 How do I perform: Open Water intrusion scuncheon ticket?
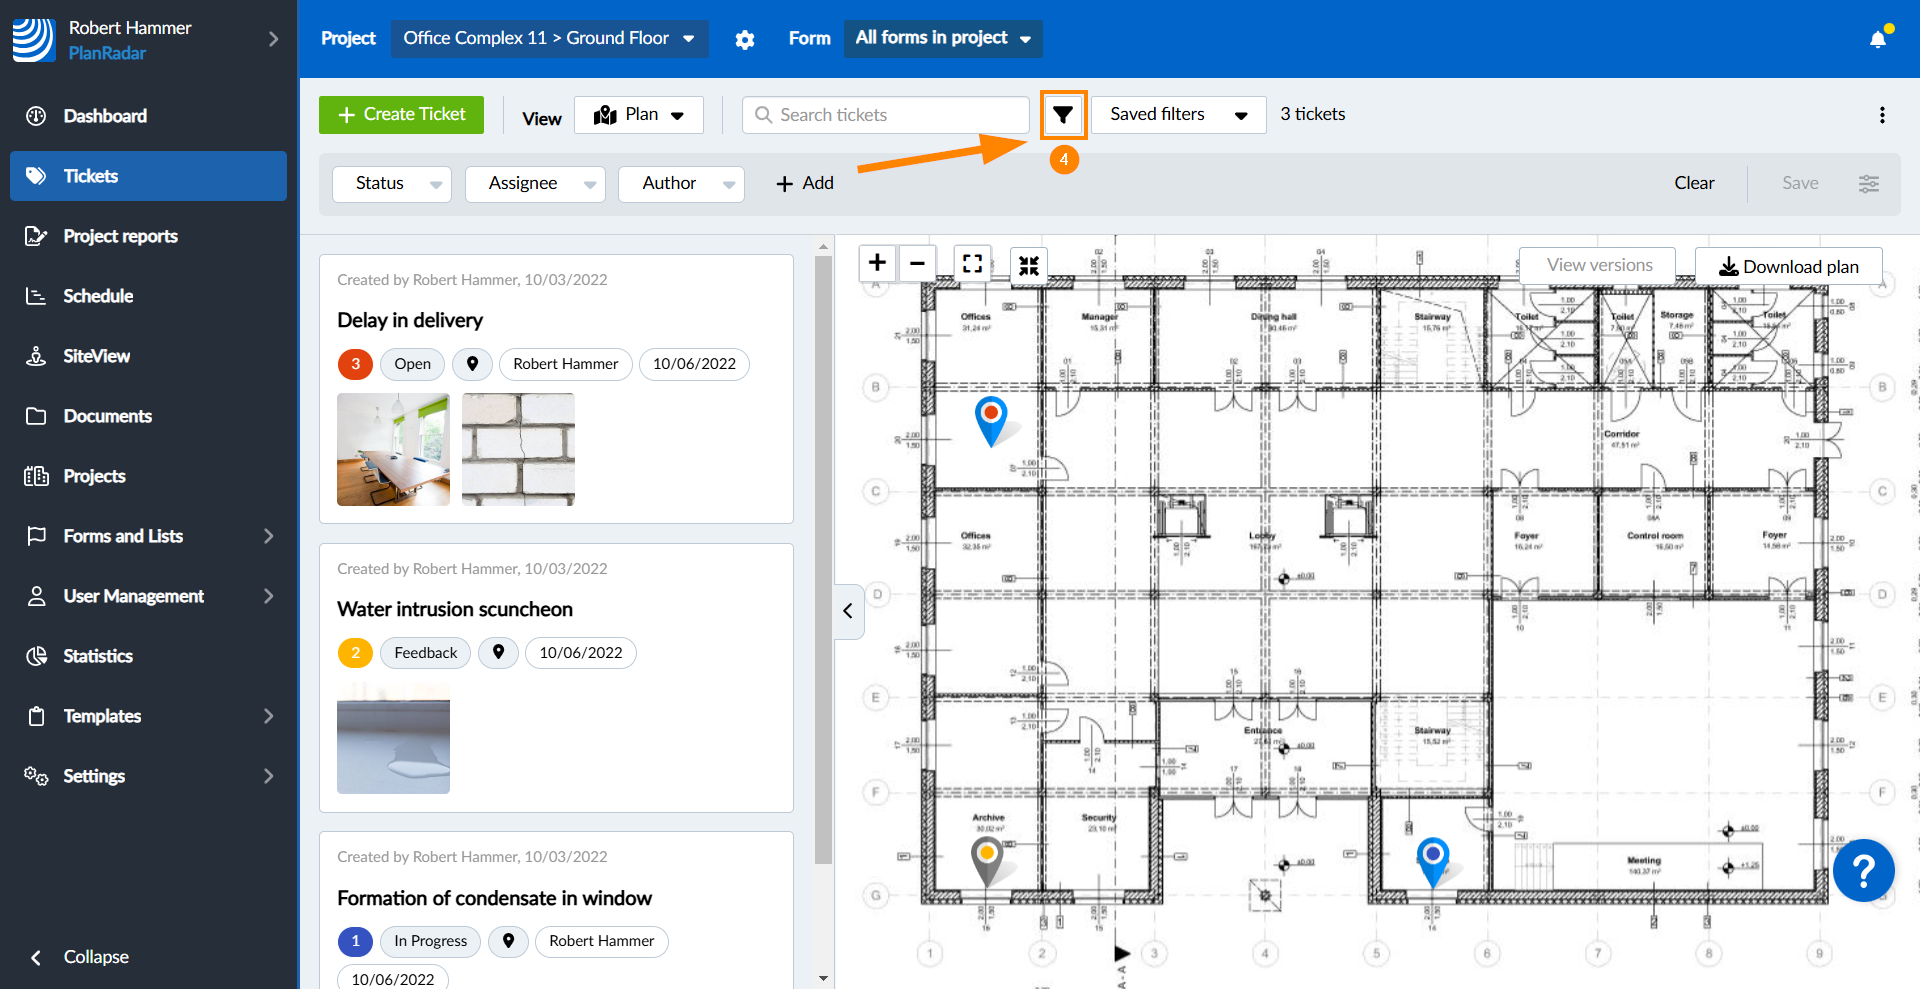click(455, 609)
